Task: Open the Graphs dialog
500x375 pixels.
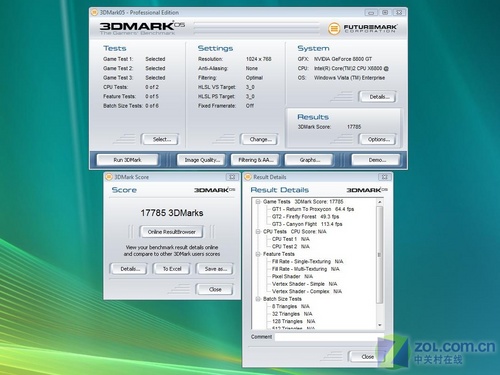Action: (309, 160)
